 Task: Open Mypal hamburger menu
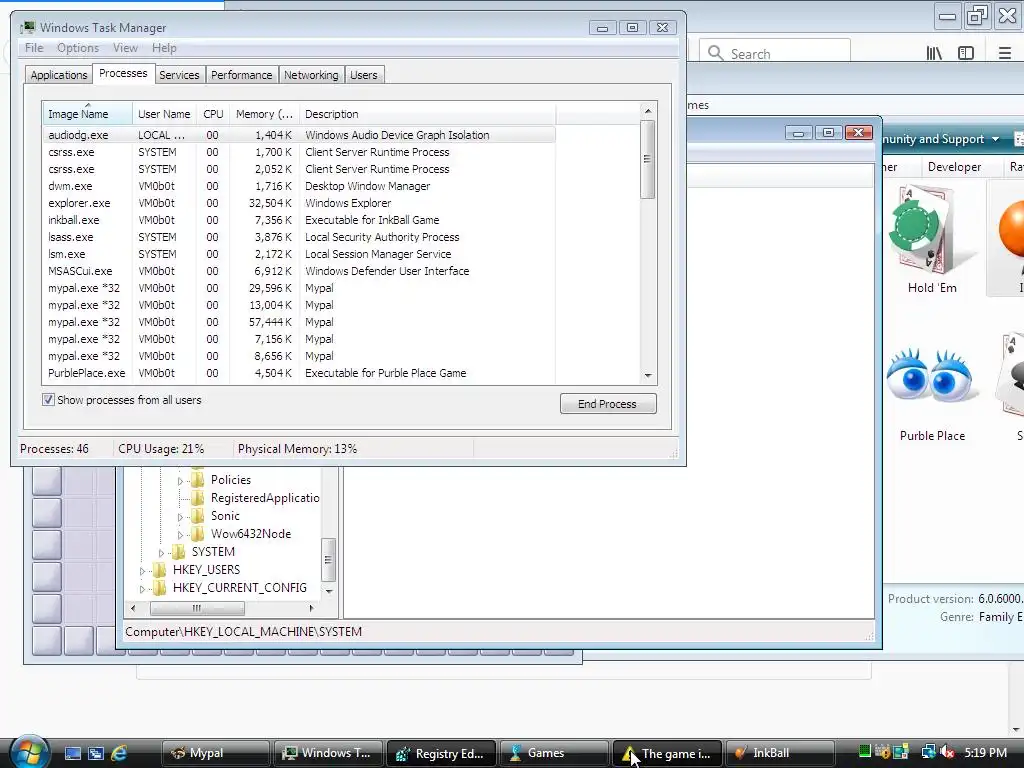(1005, 54)
